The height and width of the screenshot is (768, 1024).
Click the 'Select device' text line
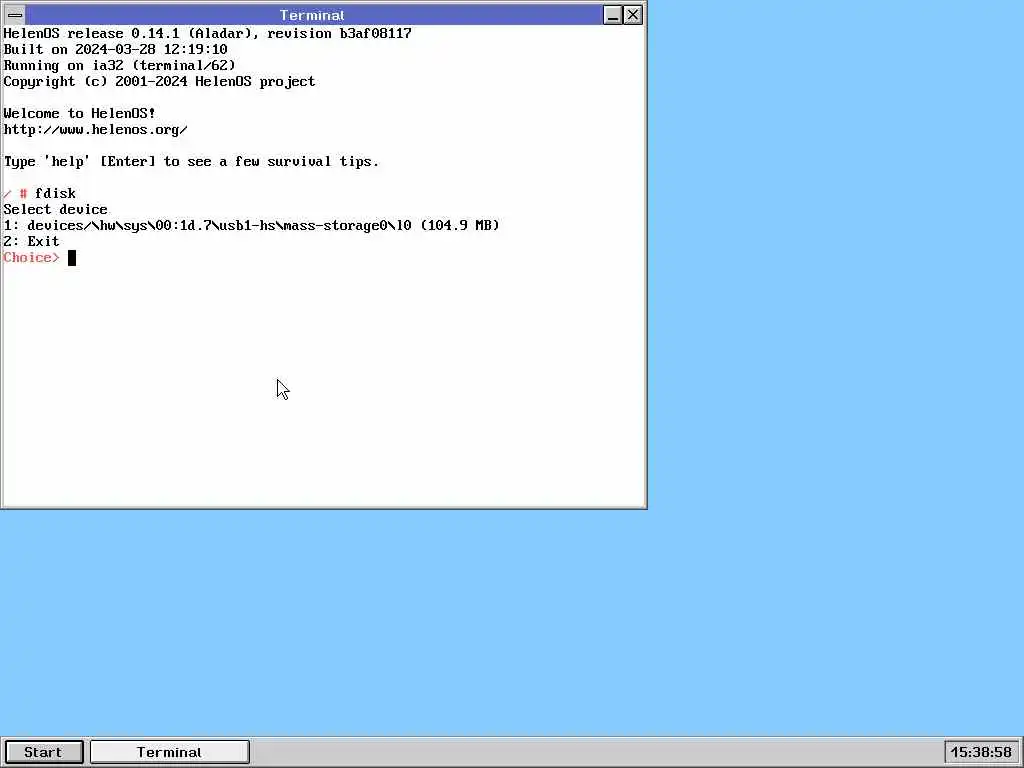[x=56, y=209]
